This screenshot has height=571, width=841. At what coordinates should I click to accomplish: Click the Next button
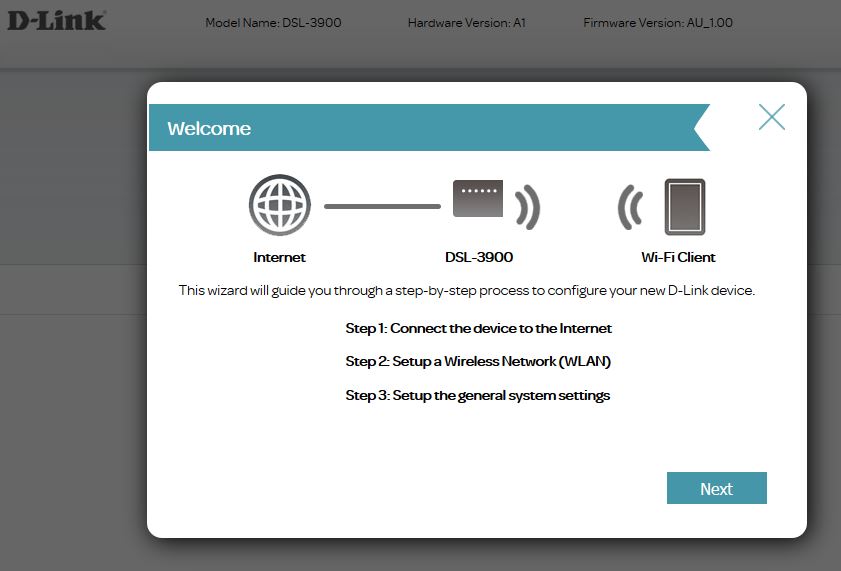[717, 488]
